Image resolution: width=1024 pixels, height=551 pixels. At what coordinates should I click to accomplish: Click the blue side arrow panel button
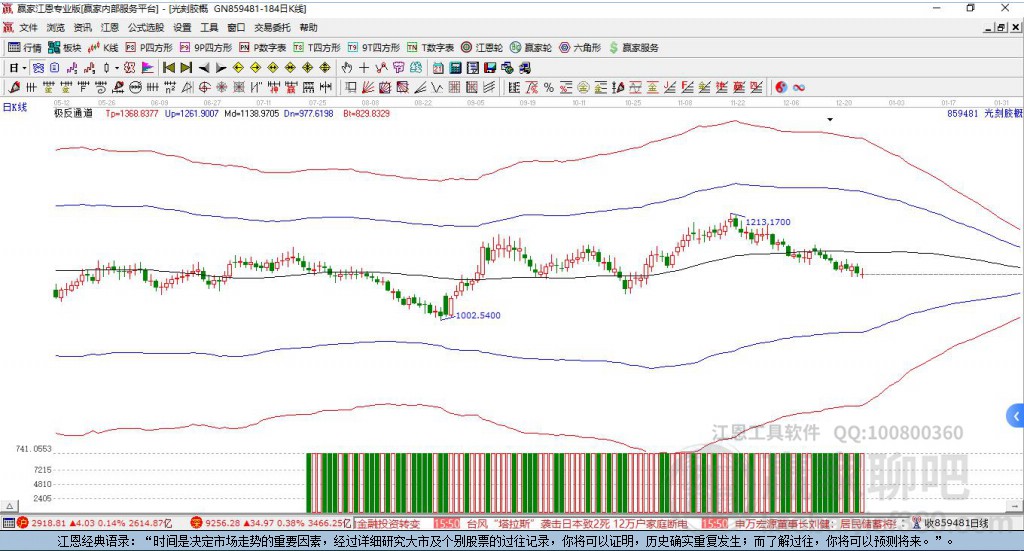[1015, 415]
